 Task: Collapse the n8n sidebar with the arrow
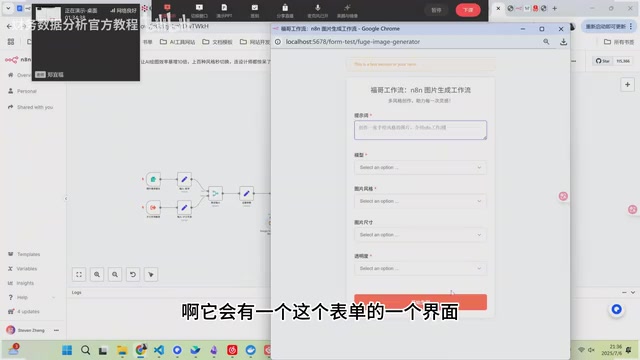click(66, 199)
